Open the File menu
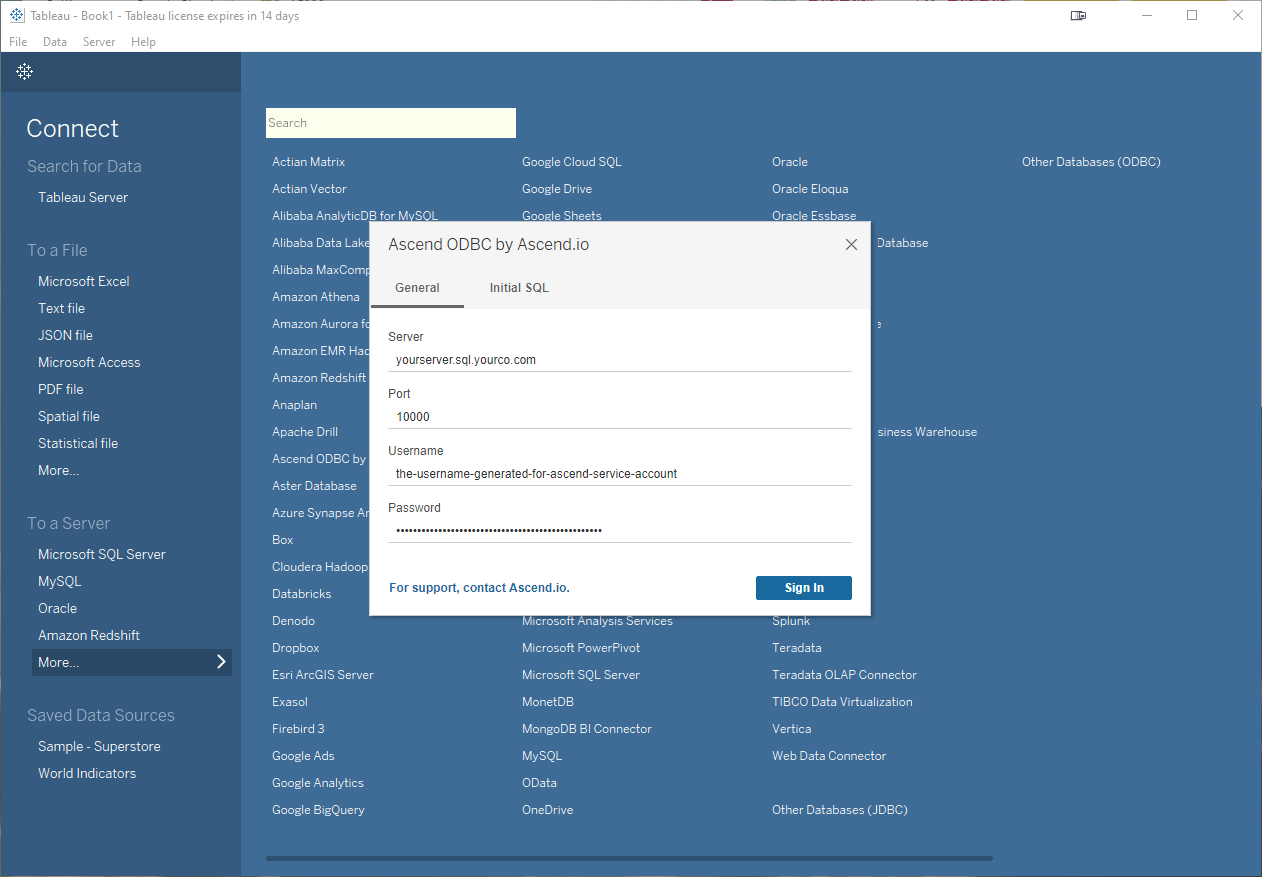The image size is (1262, 877). (18, 42)
